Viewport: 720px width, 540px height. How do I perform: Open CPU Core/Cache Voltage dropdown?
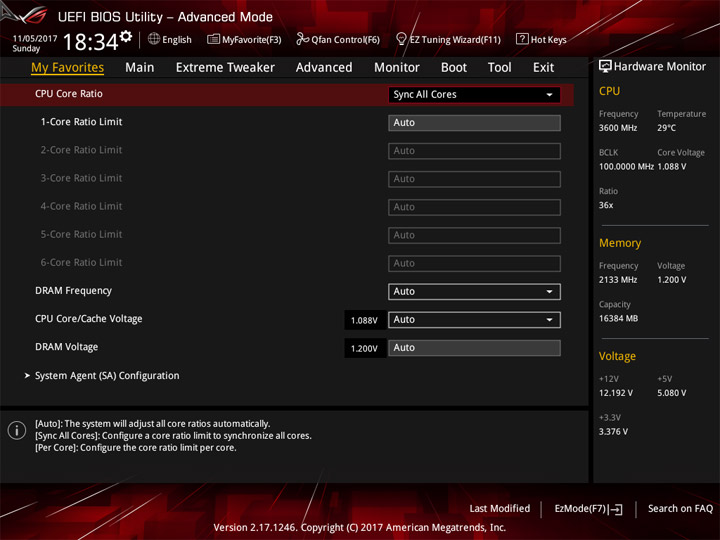[x=474, y=320]
